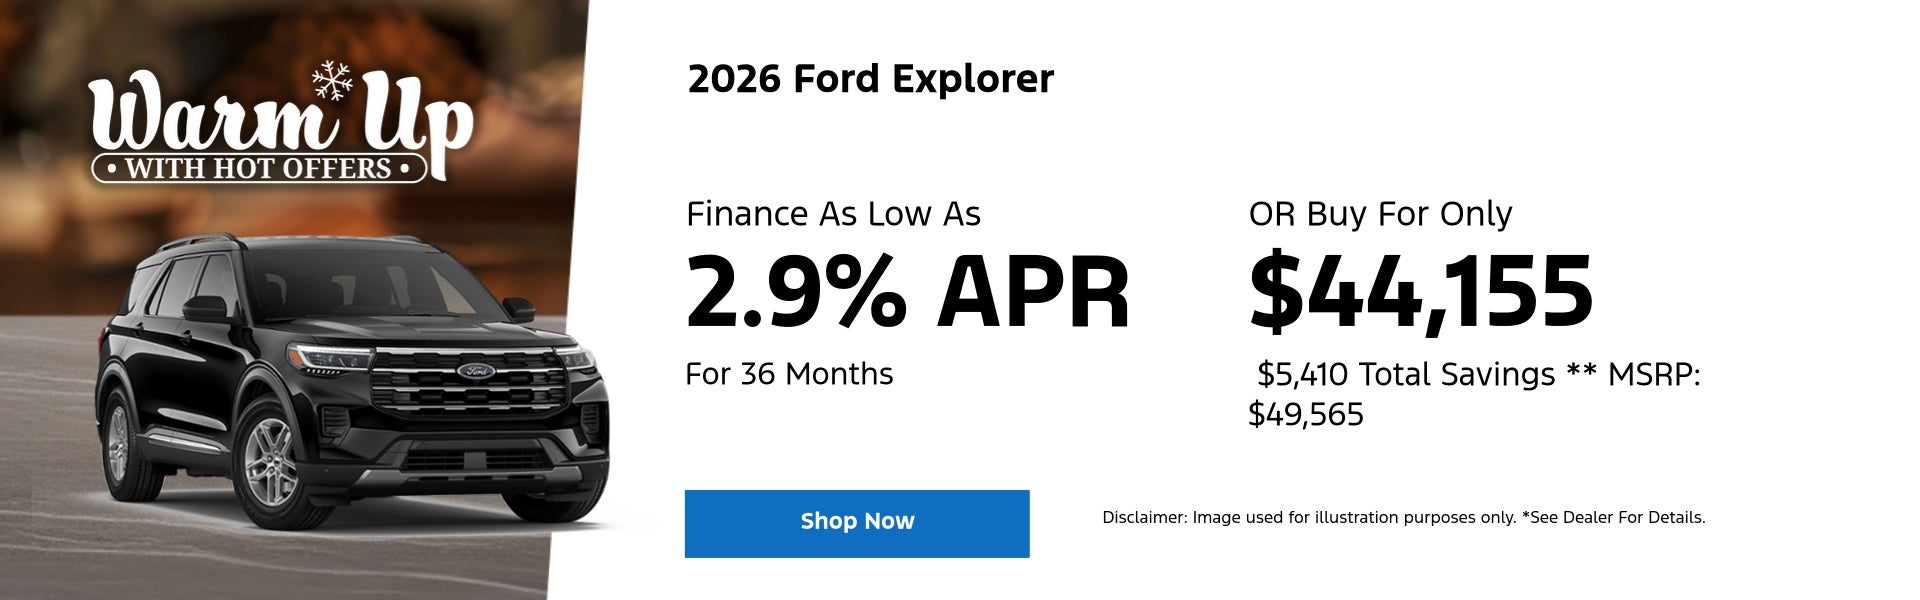
Task: Click the snowflake icon above Warm Up
Action: pos(332,80)
